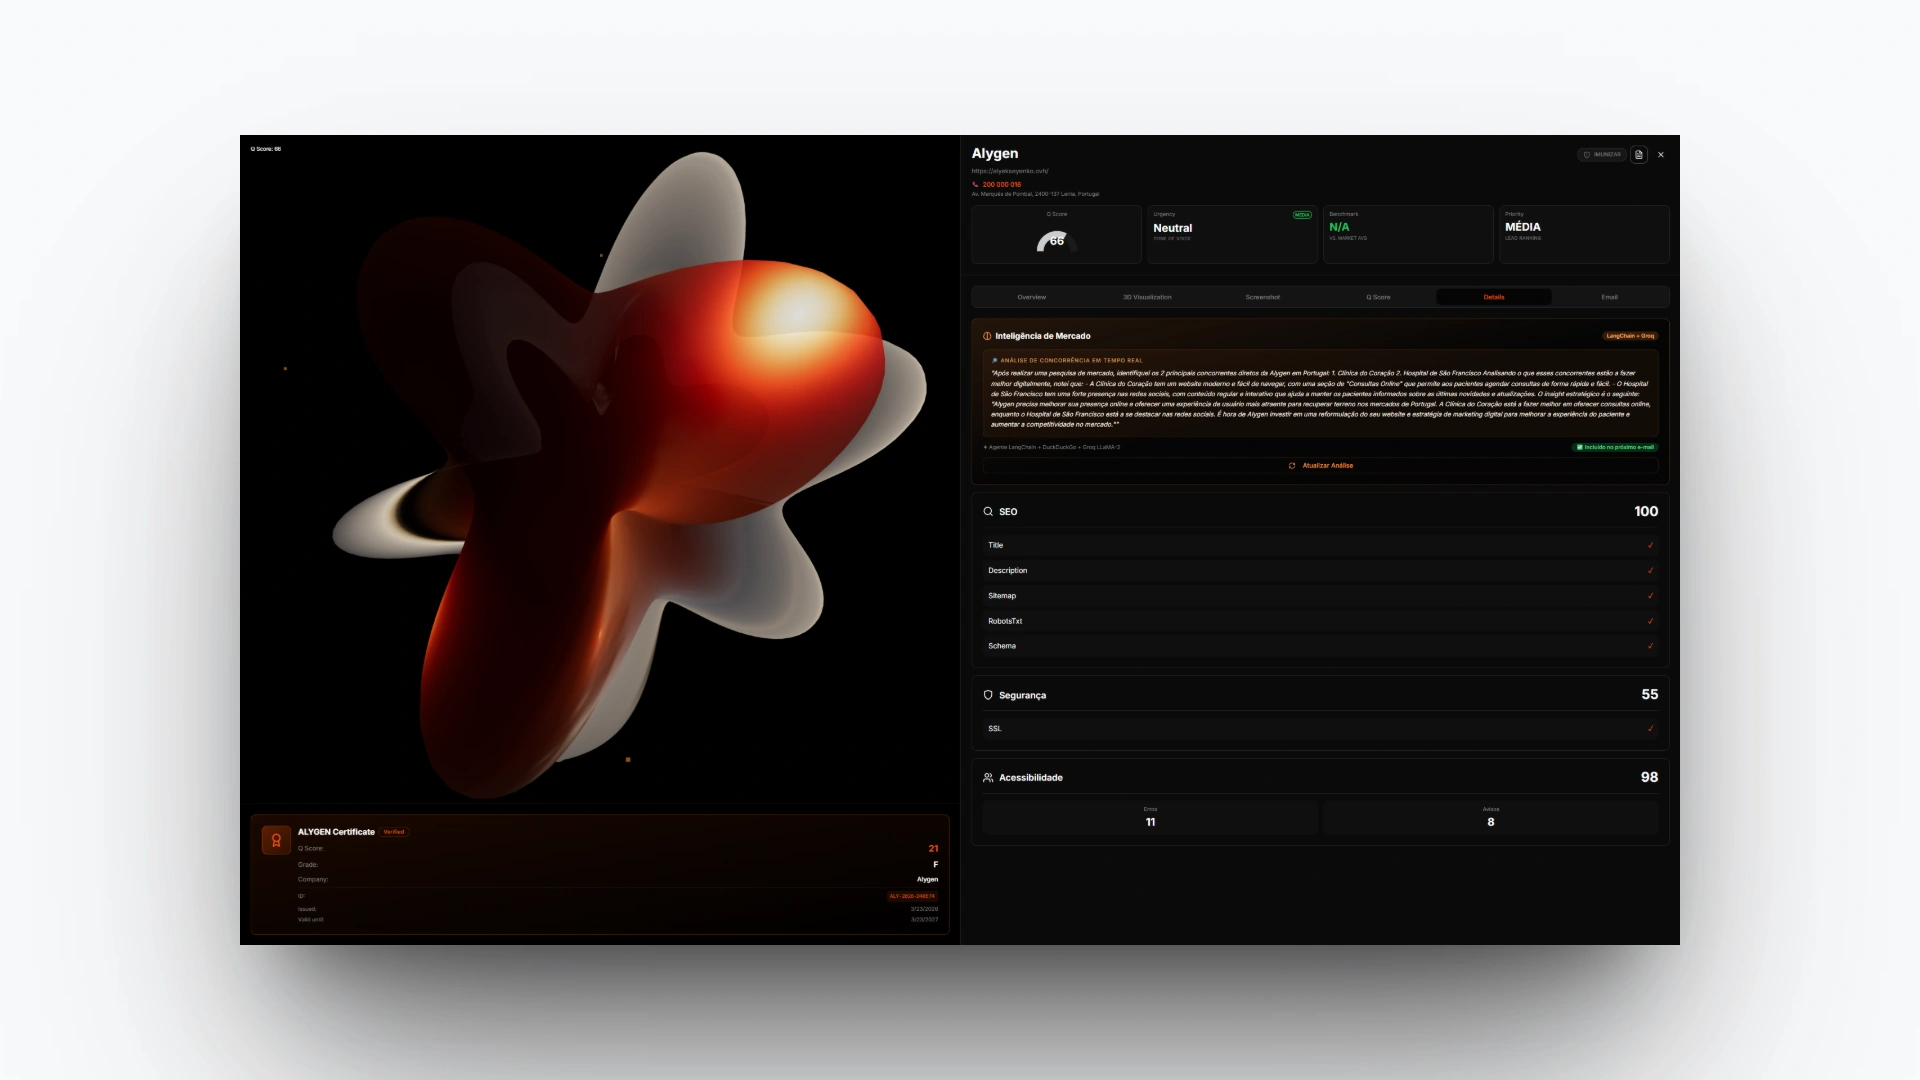The image size is (1920, 1080).
Task: Click the document export icon button
Action: (1638, 155)
